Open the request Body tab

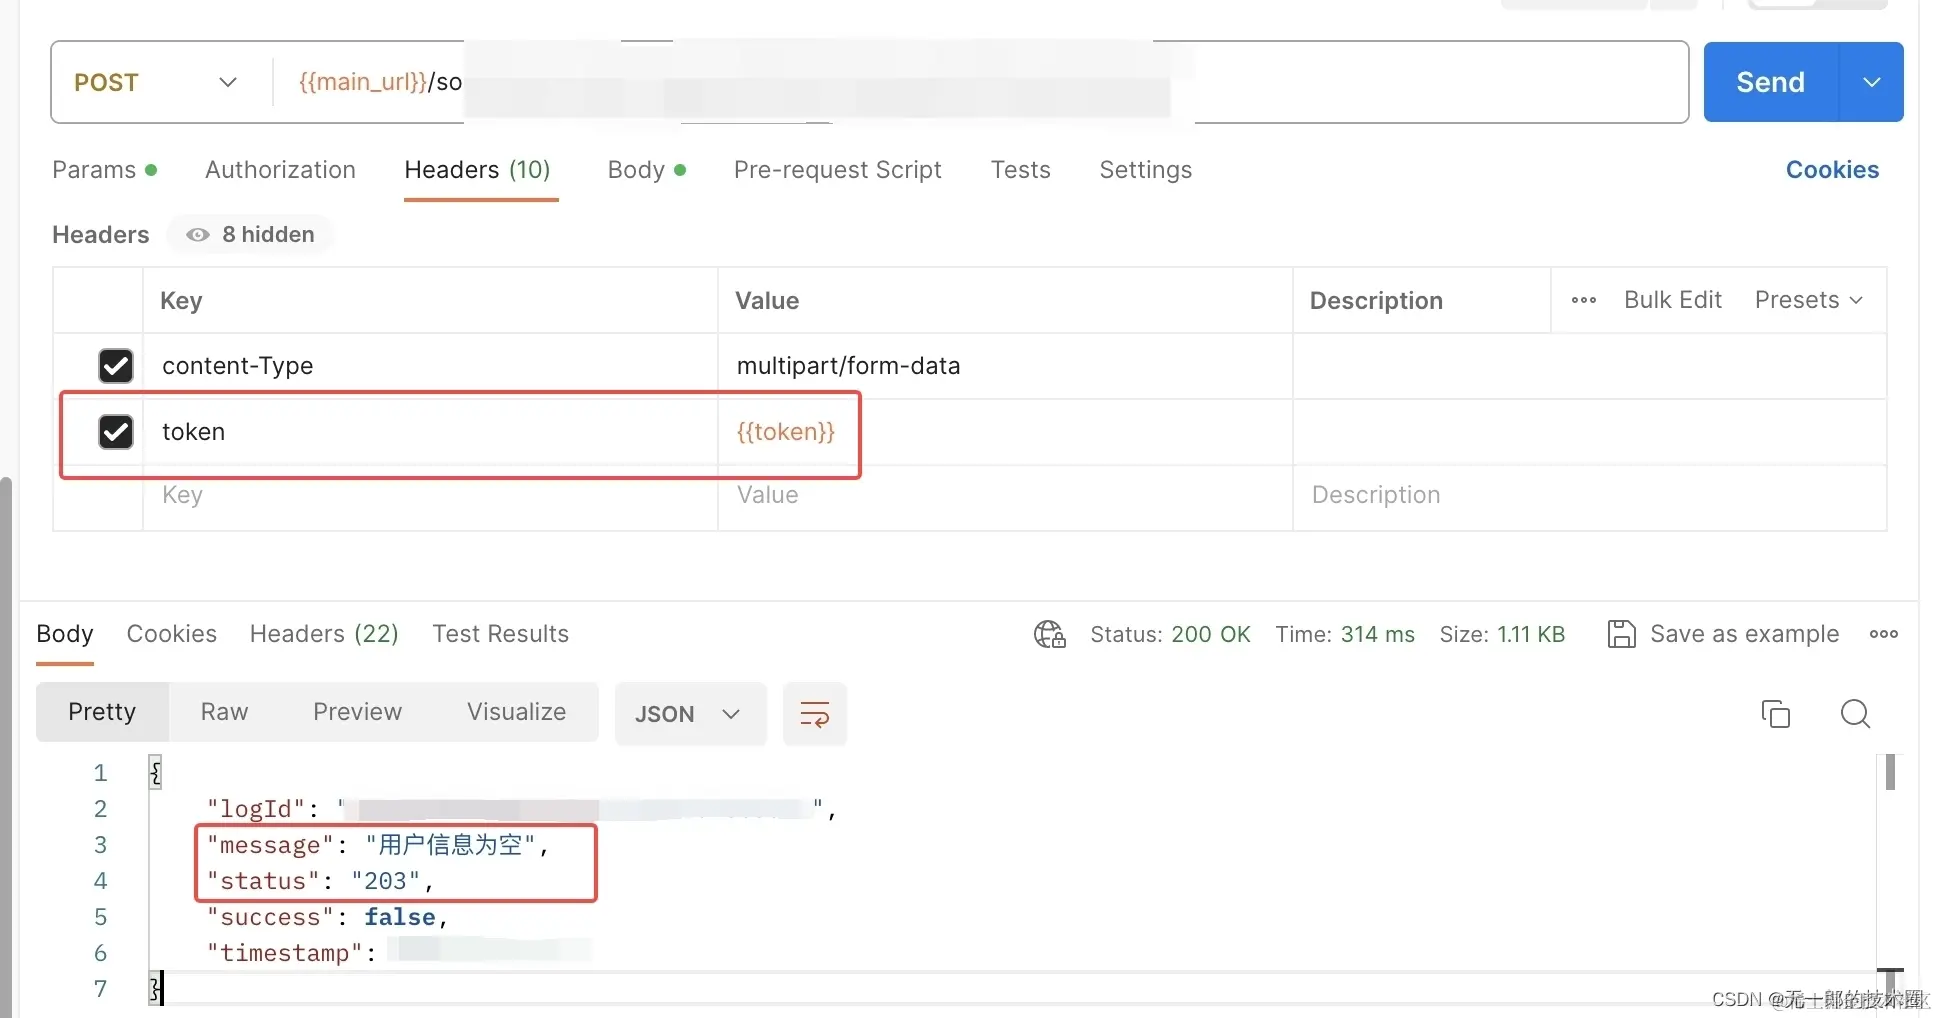pos(646,170)
